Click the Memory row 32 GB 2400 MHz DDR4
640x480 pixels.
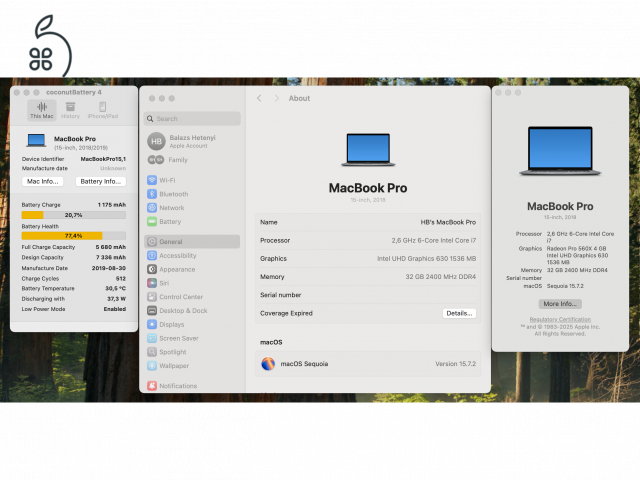[368, 277]
